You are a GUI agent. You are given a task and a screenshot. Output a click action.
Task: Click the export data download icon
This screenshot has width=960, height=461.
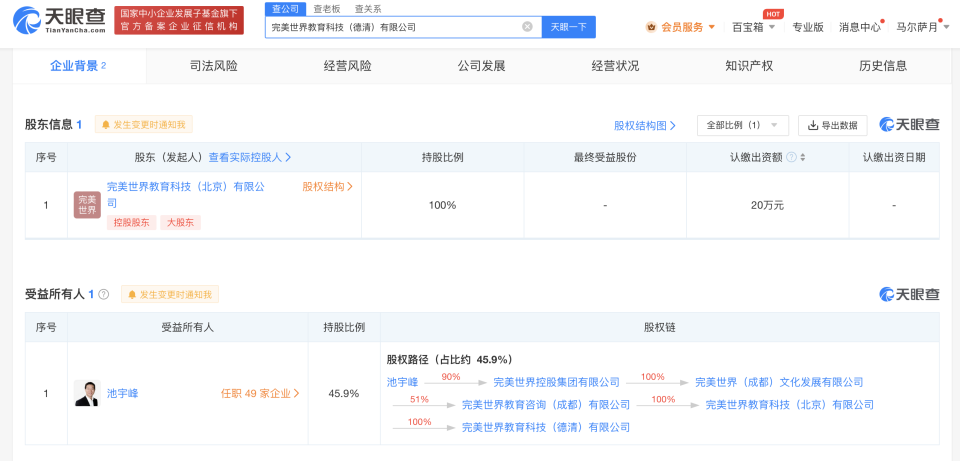tap(813, 126)
